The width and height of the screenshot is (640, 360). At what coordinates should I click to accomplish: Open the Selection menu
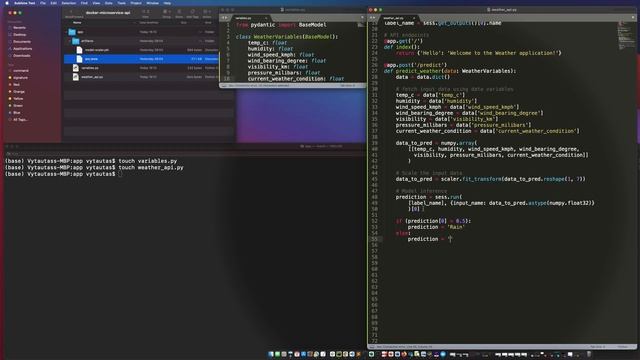[68, 3]
